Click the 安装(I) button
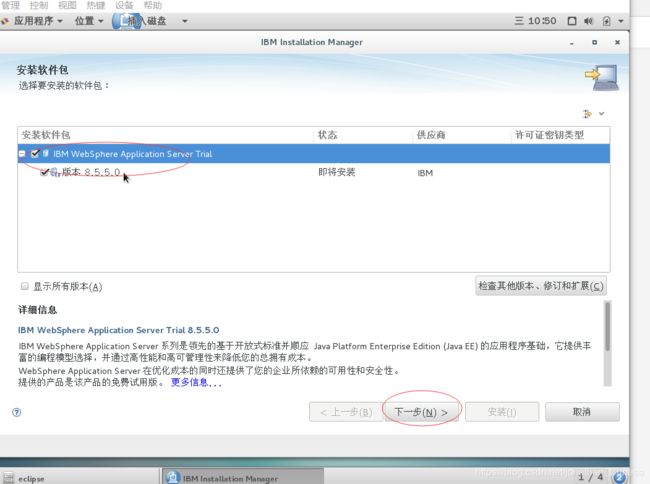This screenshot has height=484, width=650. 502,412
